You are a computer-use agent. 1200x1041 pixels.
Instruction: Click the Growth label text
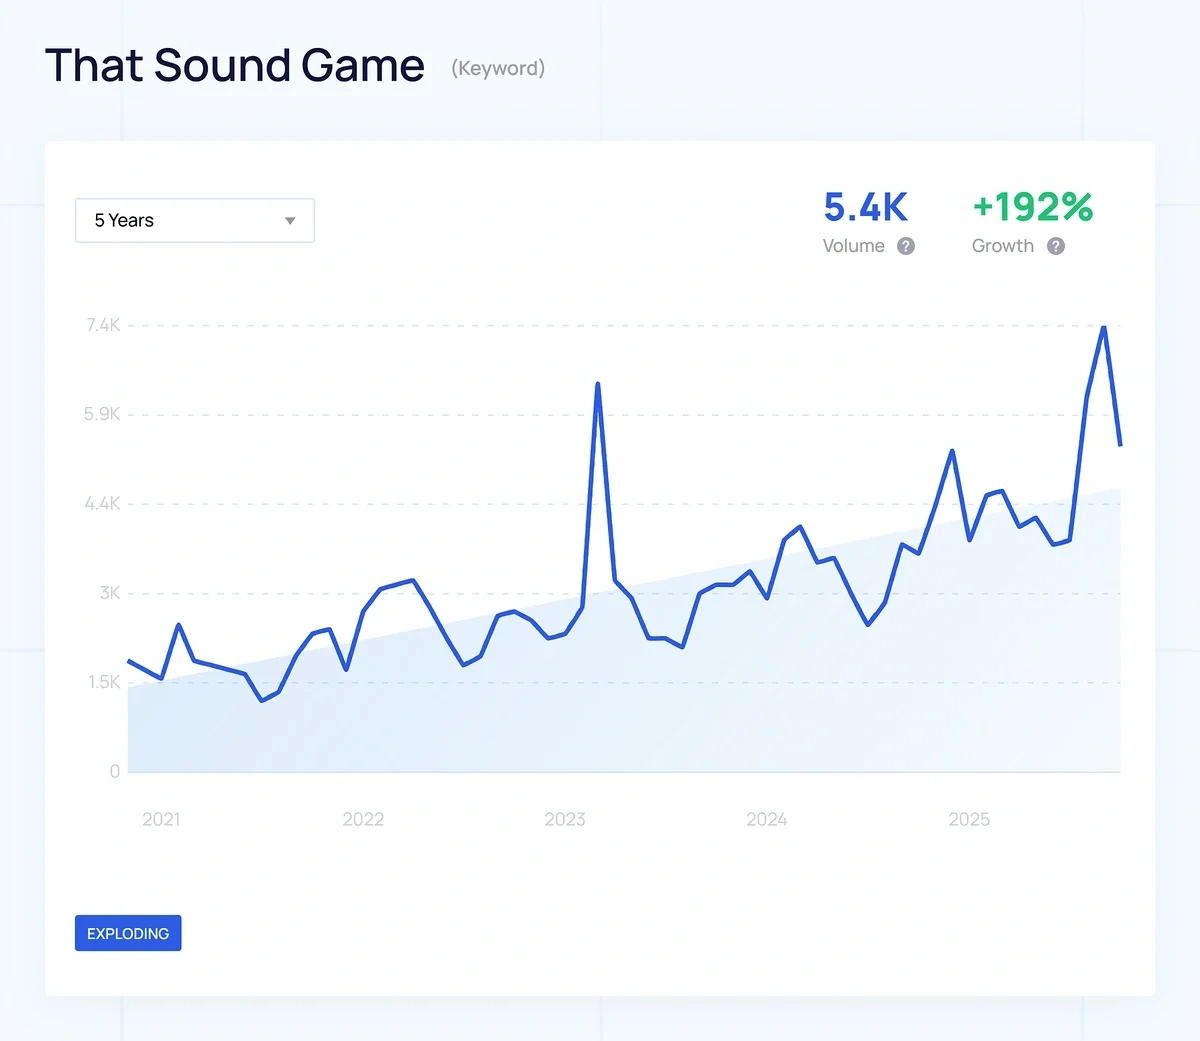click(1002, 246)
